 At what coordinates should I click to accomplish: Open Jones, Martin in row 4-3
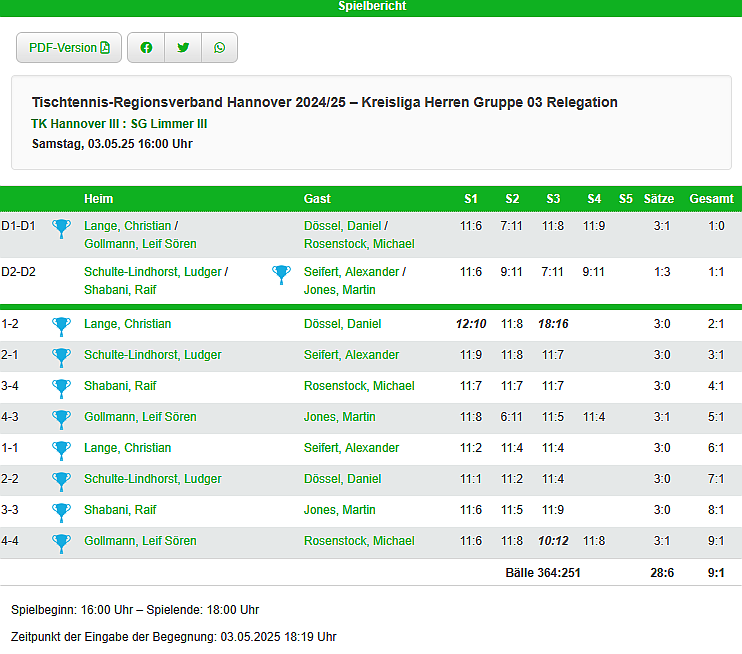point(339,417)
